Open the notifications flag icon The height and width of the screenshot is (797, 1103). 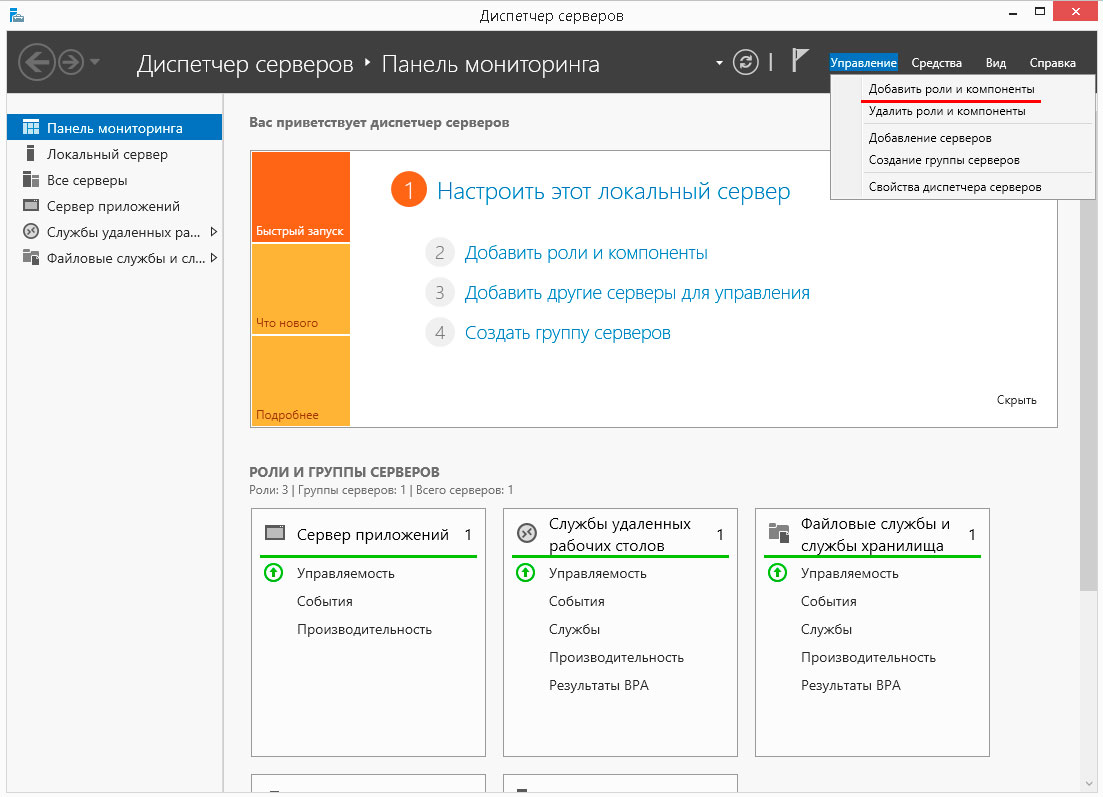[800, 61]
